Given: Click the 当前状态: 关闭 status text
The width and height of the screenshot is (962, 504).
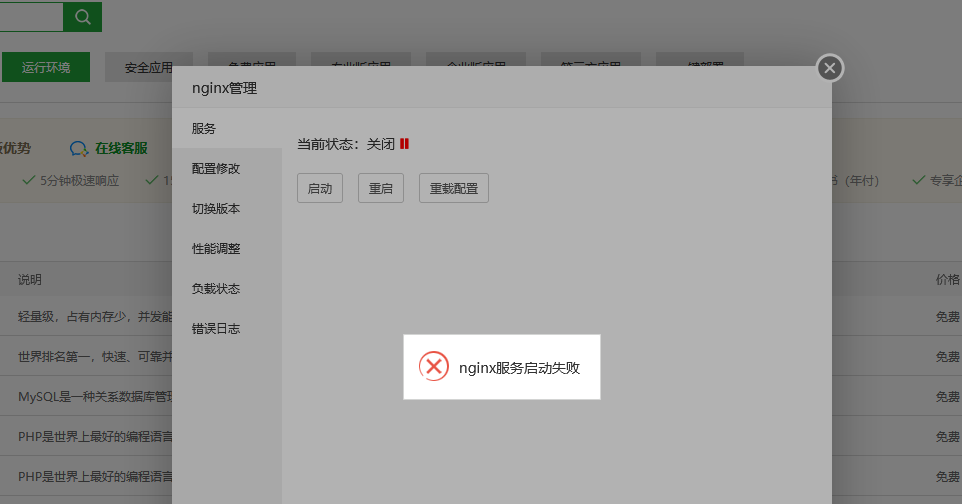Looking at the screenshot, I should (x=346, y=144).
